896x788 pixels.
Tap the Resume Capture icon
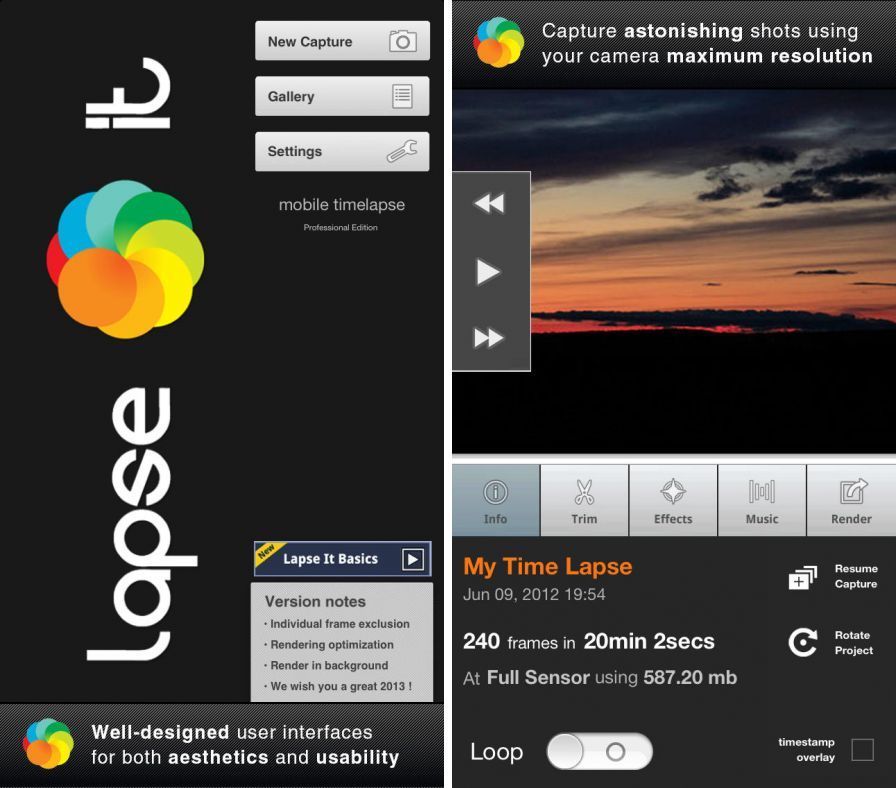(805, 577)
